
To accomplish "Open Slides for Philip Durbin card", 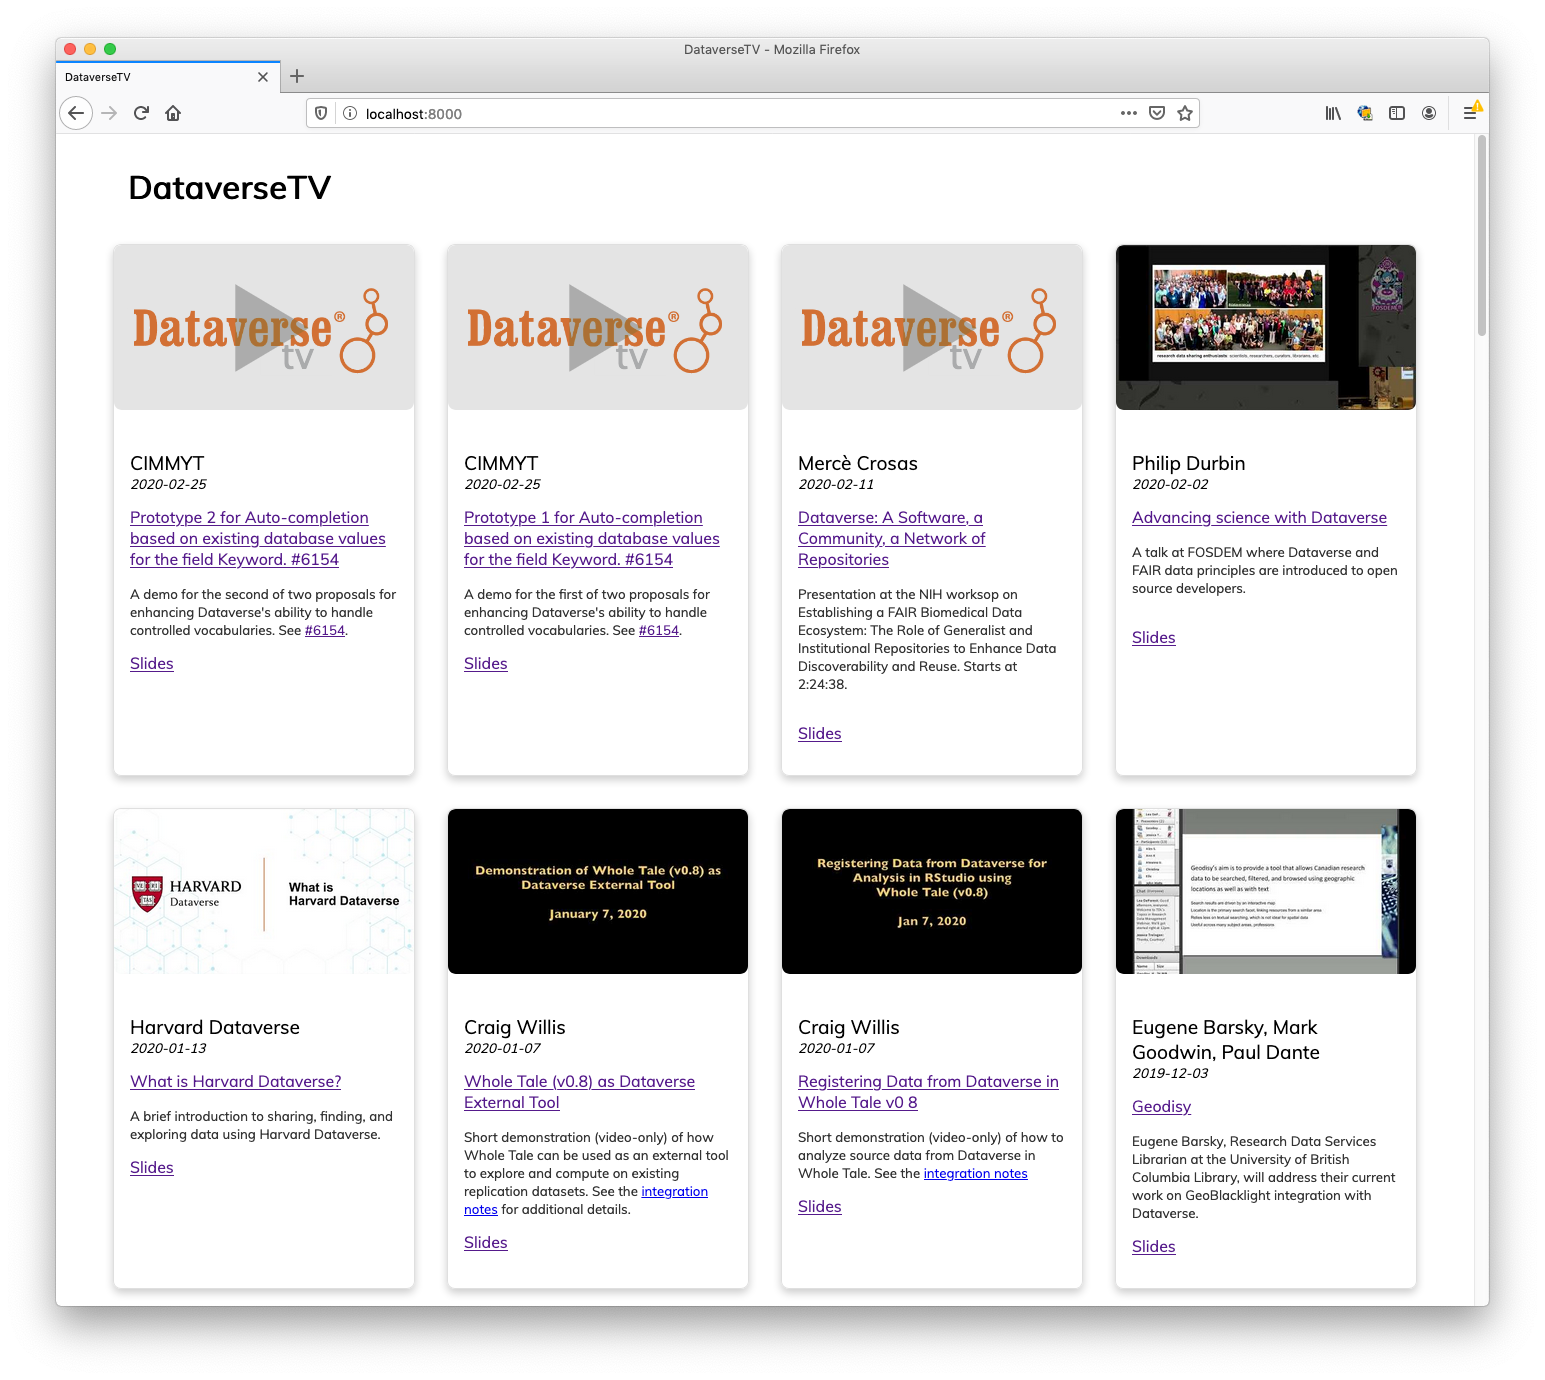I will [1154, 637].
